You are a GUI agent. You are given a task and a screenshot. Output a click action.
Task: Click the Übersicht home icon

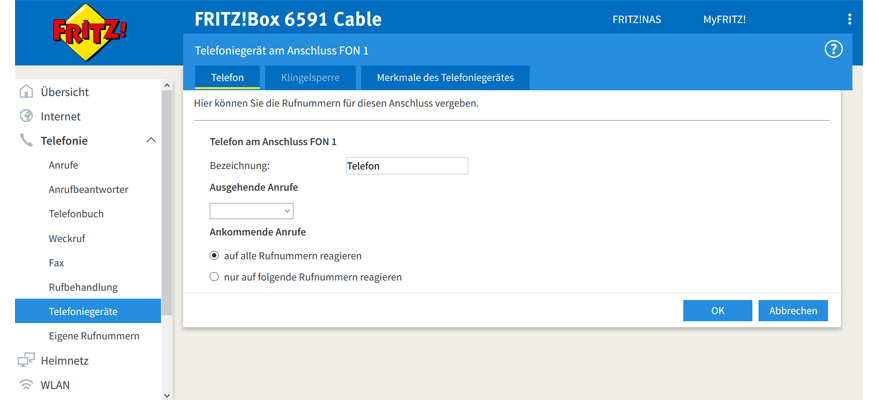pyautogui.click(x=27, y=92)
